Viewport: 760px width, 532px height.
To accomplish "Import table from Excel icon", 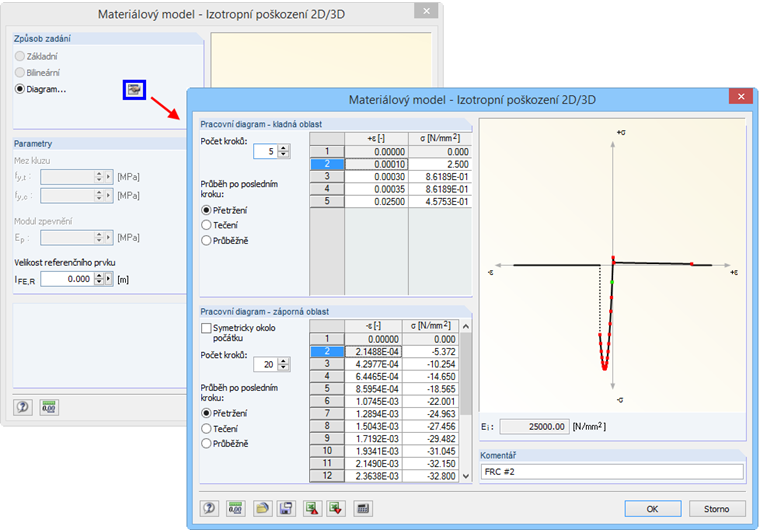I will [x=335, y=508].
